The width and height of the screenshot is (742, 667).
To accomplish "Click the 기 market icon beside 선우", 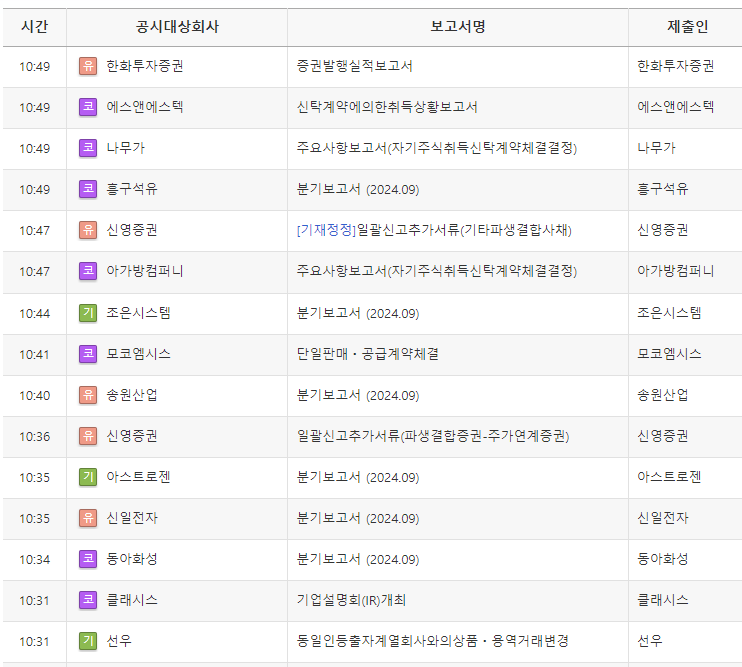I will (x=88, y=641).
